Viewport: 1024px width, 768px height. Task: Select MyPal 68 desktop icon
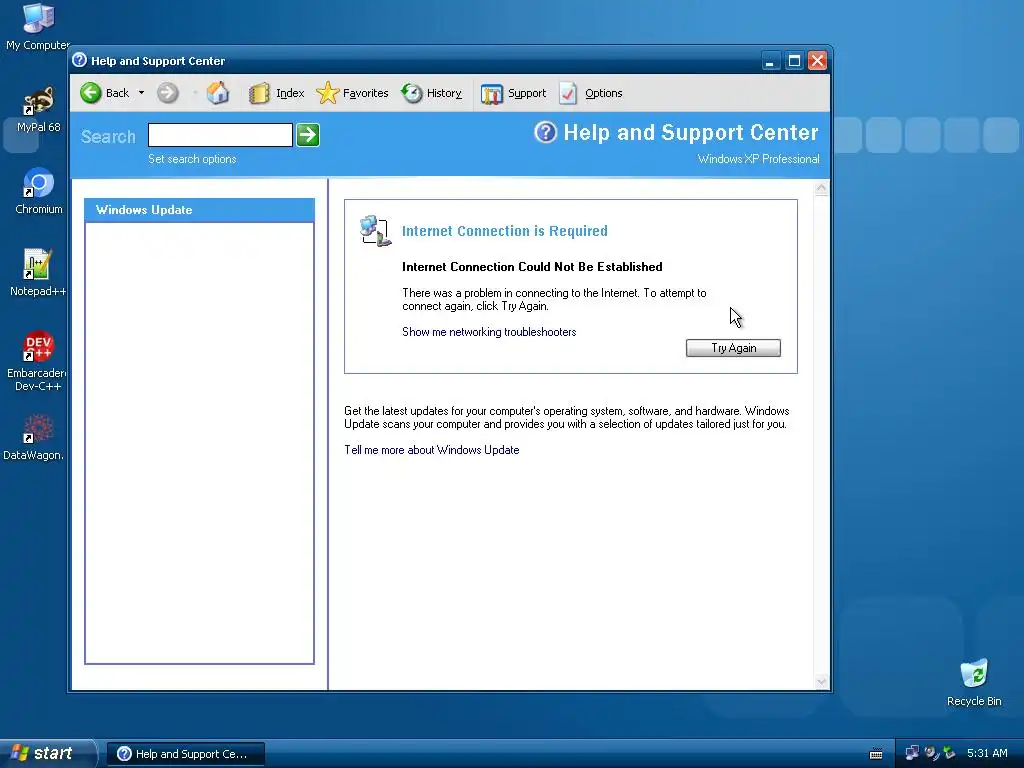[x=38, y=110]
